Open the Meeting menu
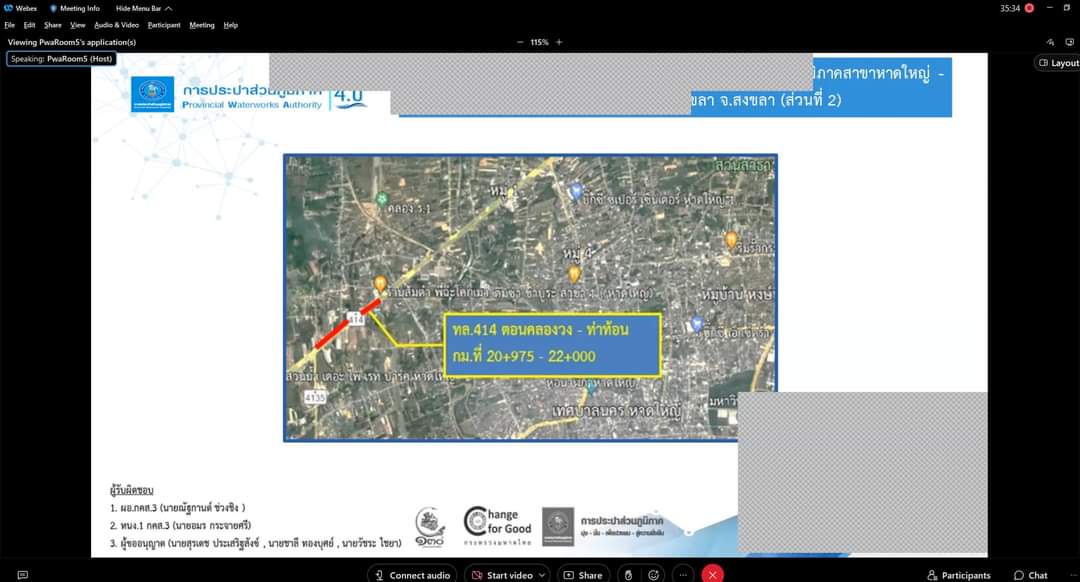Viewport: 1080px width, 582px height. click(x=202, y=25)
